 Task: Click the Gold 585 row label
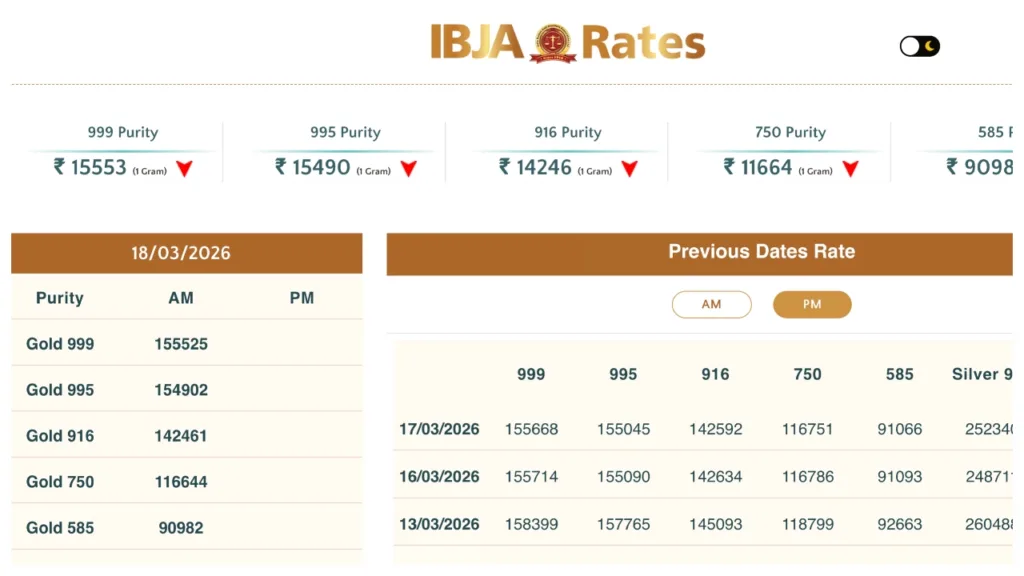click(60, 527)
